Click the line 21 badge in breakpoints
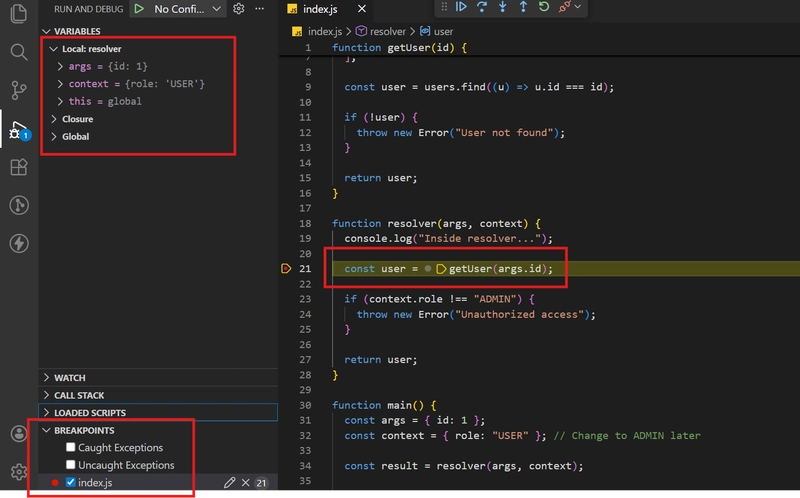 (261, 483)
